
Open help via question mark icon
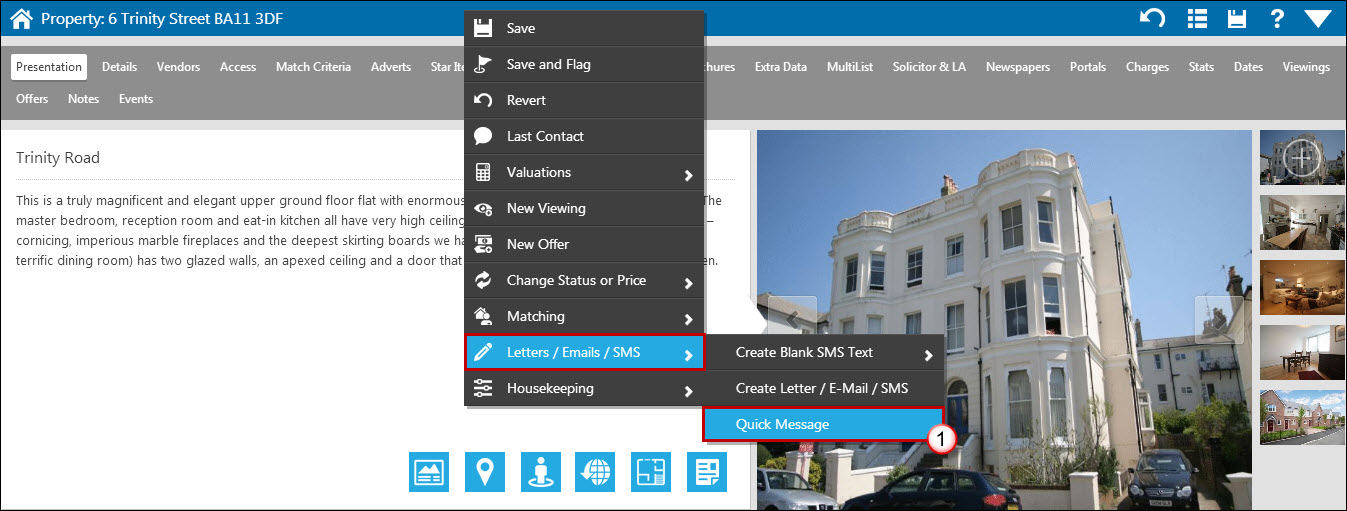tap(1277, 18)
